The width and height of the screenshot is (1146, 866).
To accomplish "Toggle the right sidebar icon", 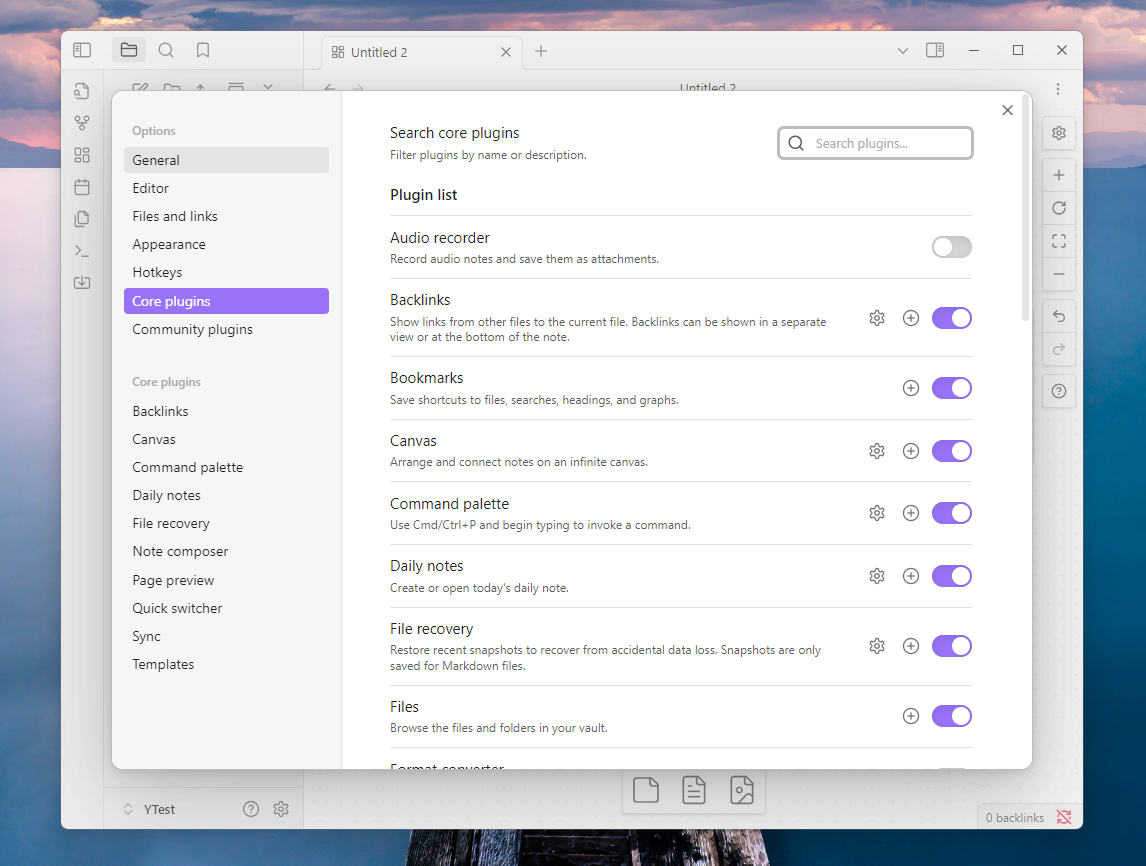I will coord(935,50).
